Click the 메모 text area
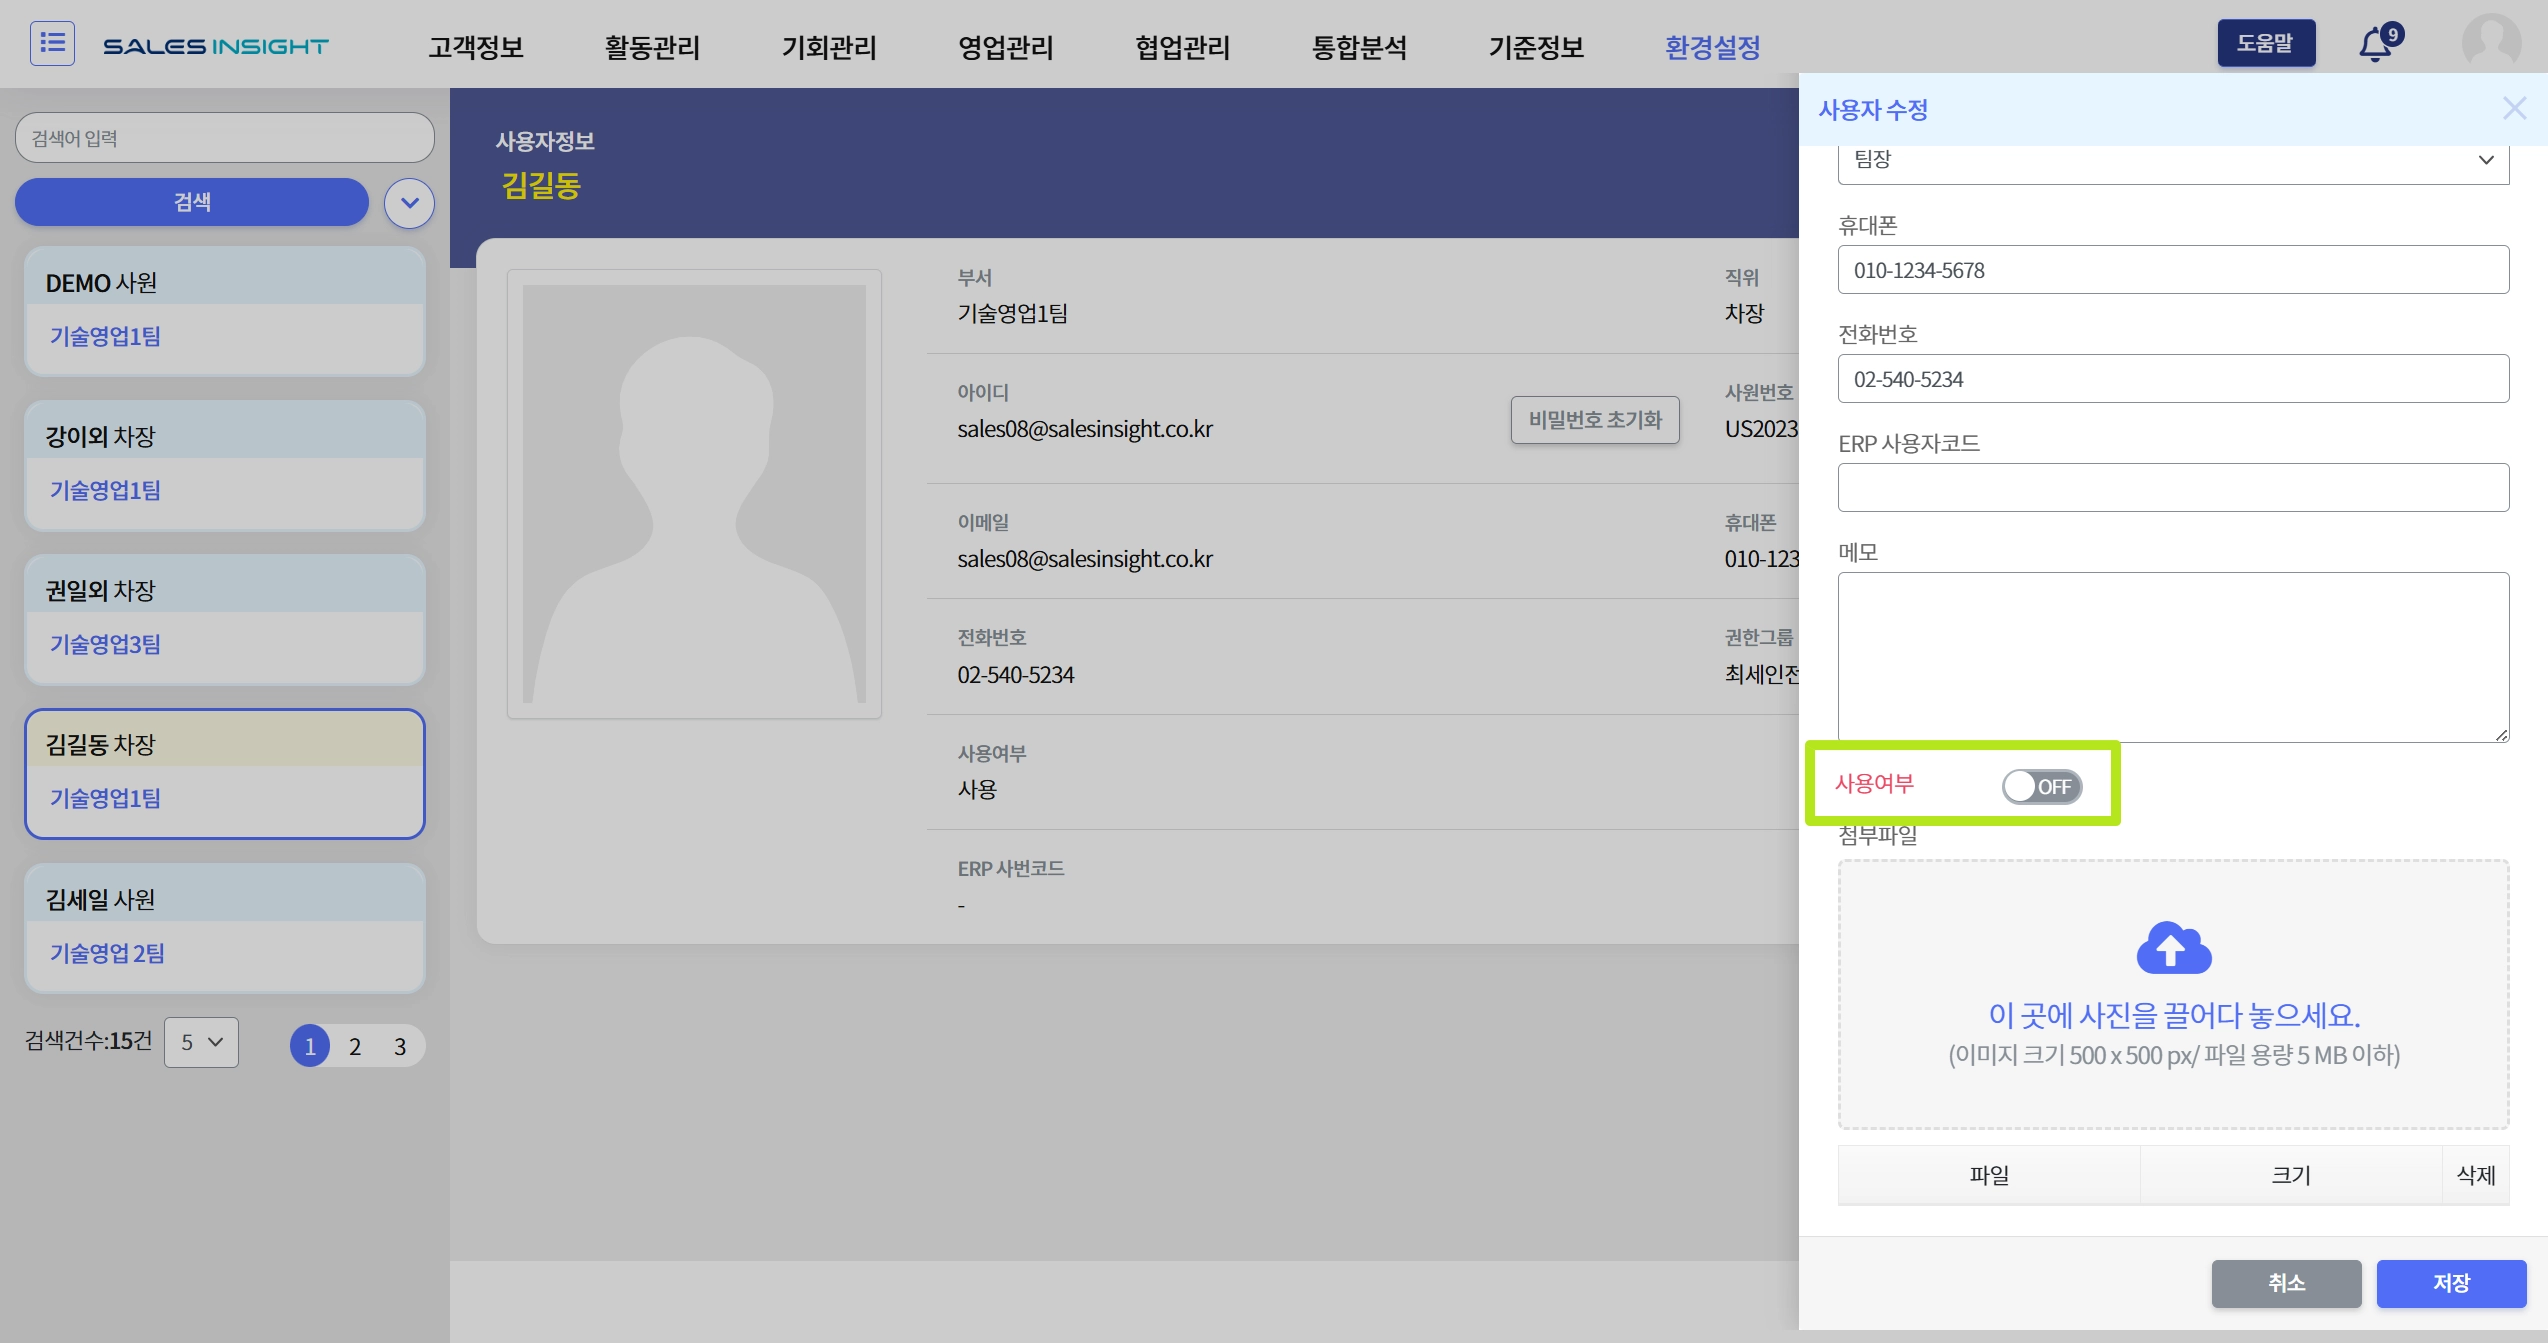2548x1343 pixels. (2173, 657)
